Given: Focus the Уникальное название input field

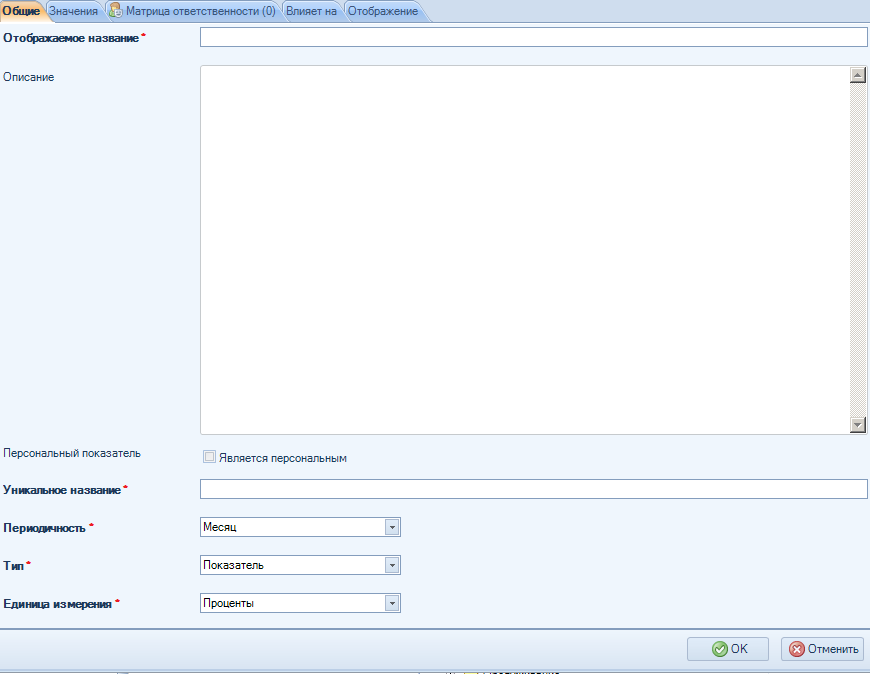Looking at the screenshot, I should click(x=533, y=489).
